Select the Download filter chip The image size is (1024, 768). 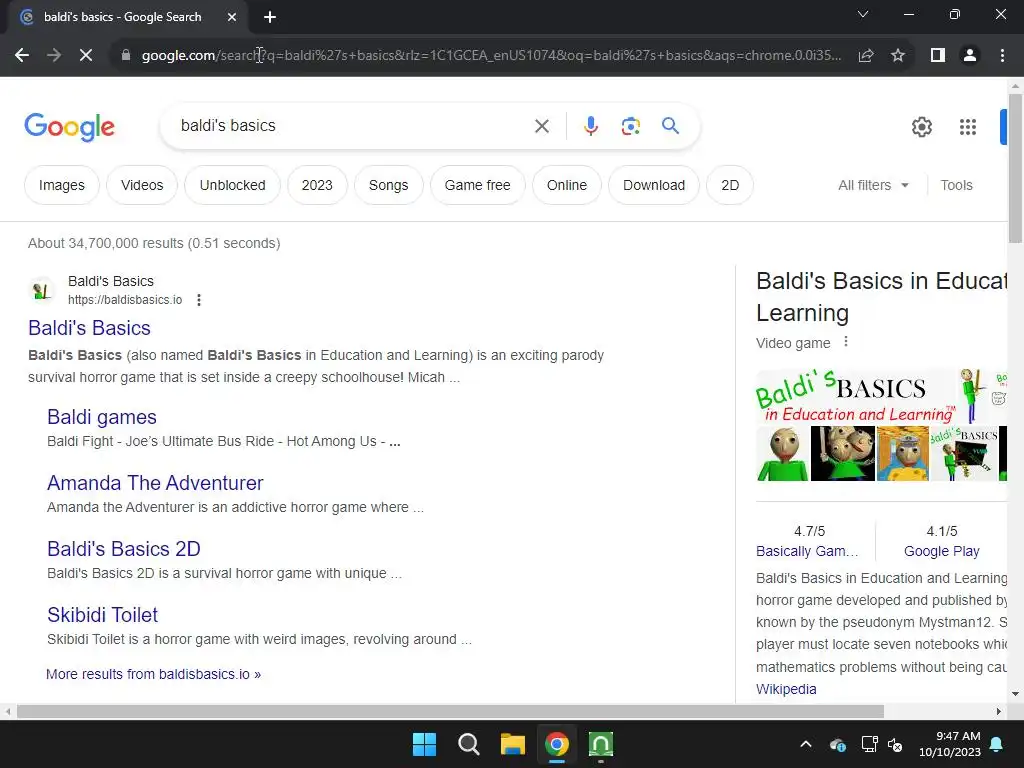(x=654, y=185)
